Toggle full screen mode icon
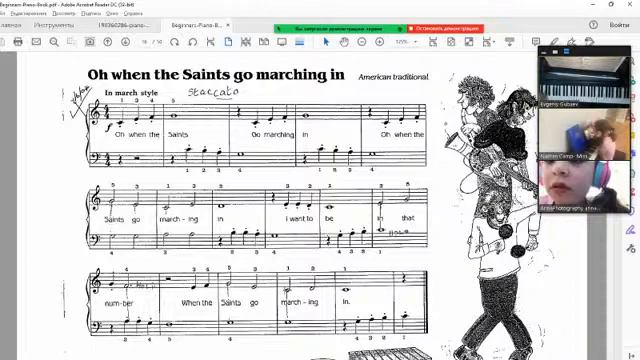640x360 pixels. [469, 42]
